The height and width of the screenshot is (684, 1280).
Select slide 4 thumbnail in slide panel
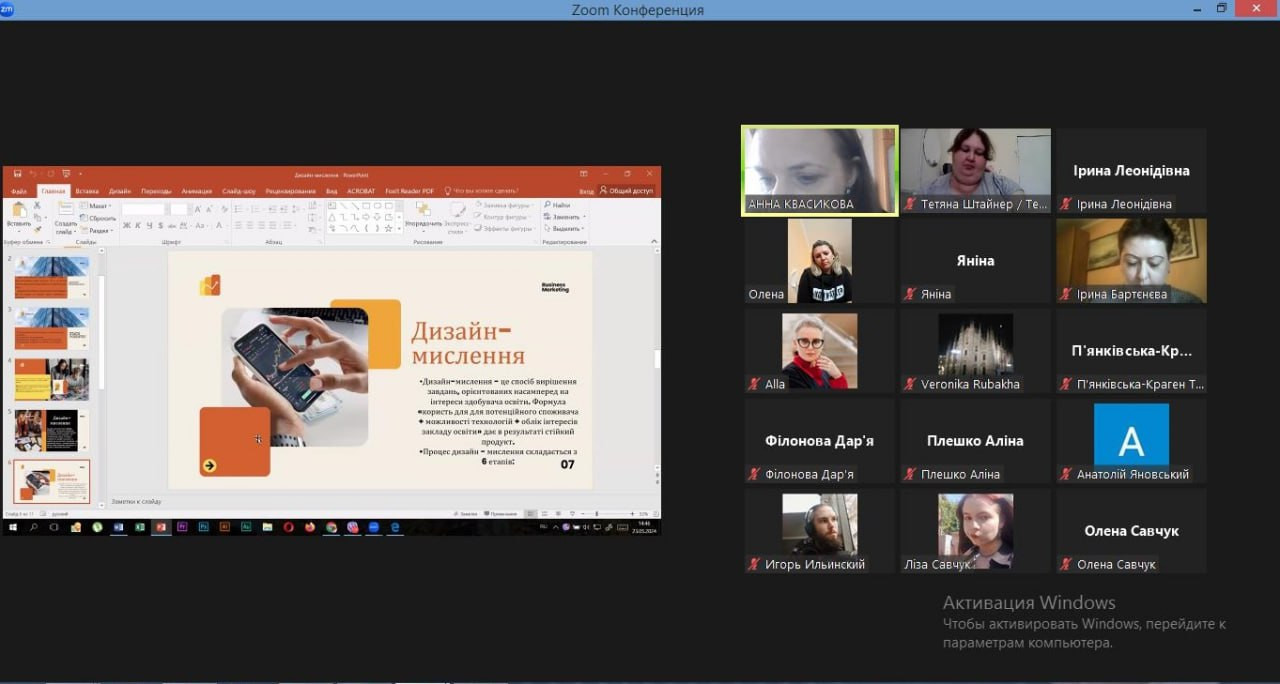click(x=51, y=379)
